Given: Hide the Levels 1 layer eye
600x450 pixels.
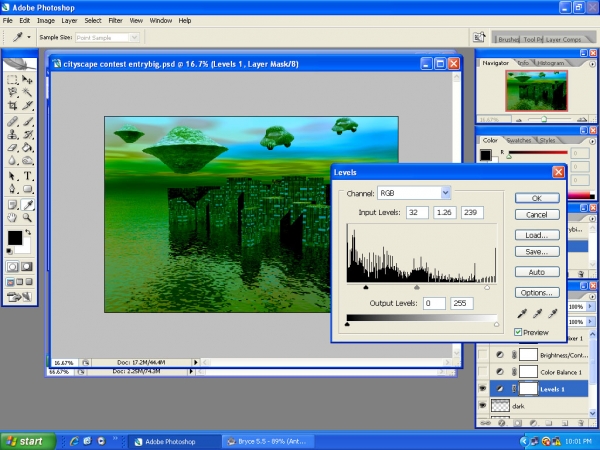Looking at the screenshot, I should click(x=483, y=389).
